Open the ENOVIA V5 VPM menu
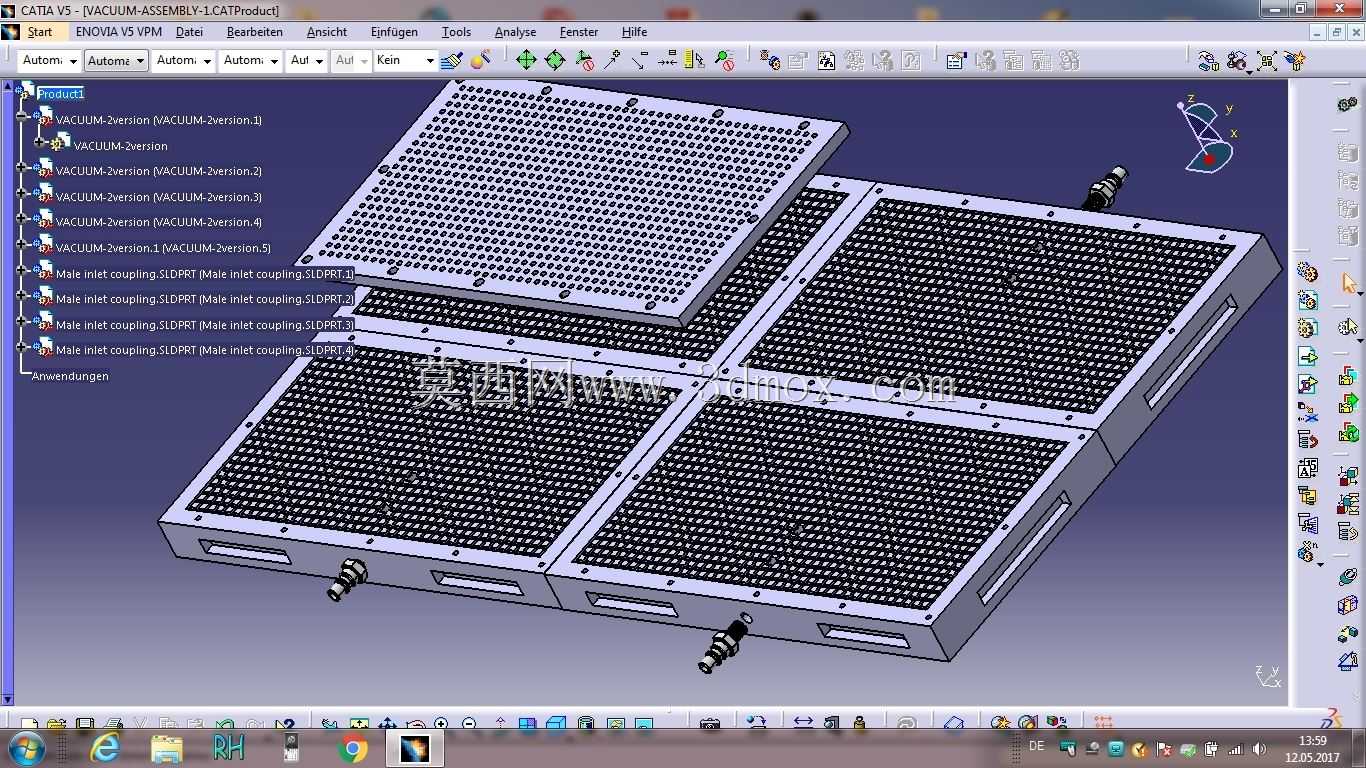The image size is (1366, 768). (x=118, y=32)
